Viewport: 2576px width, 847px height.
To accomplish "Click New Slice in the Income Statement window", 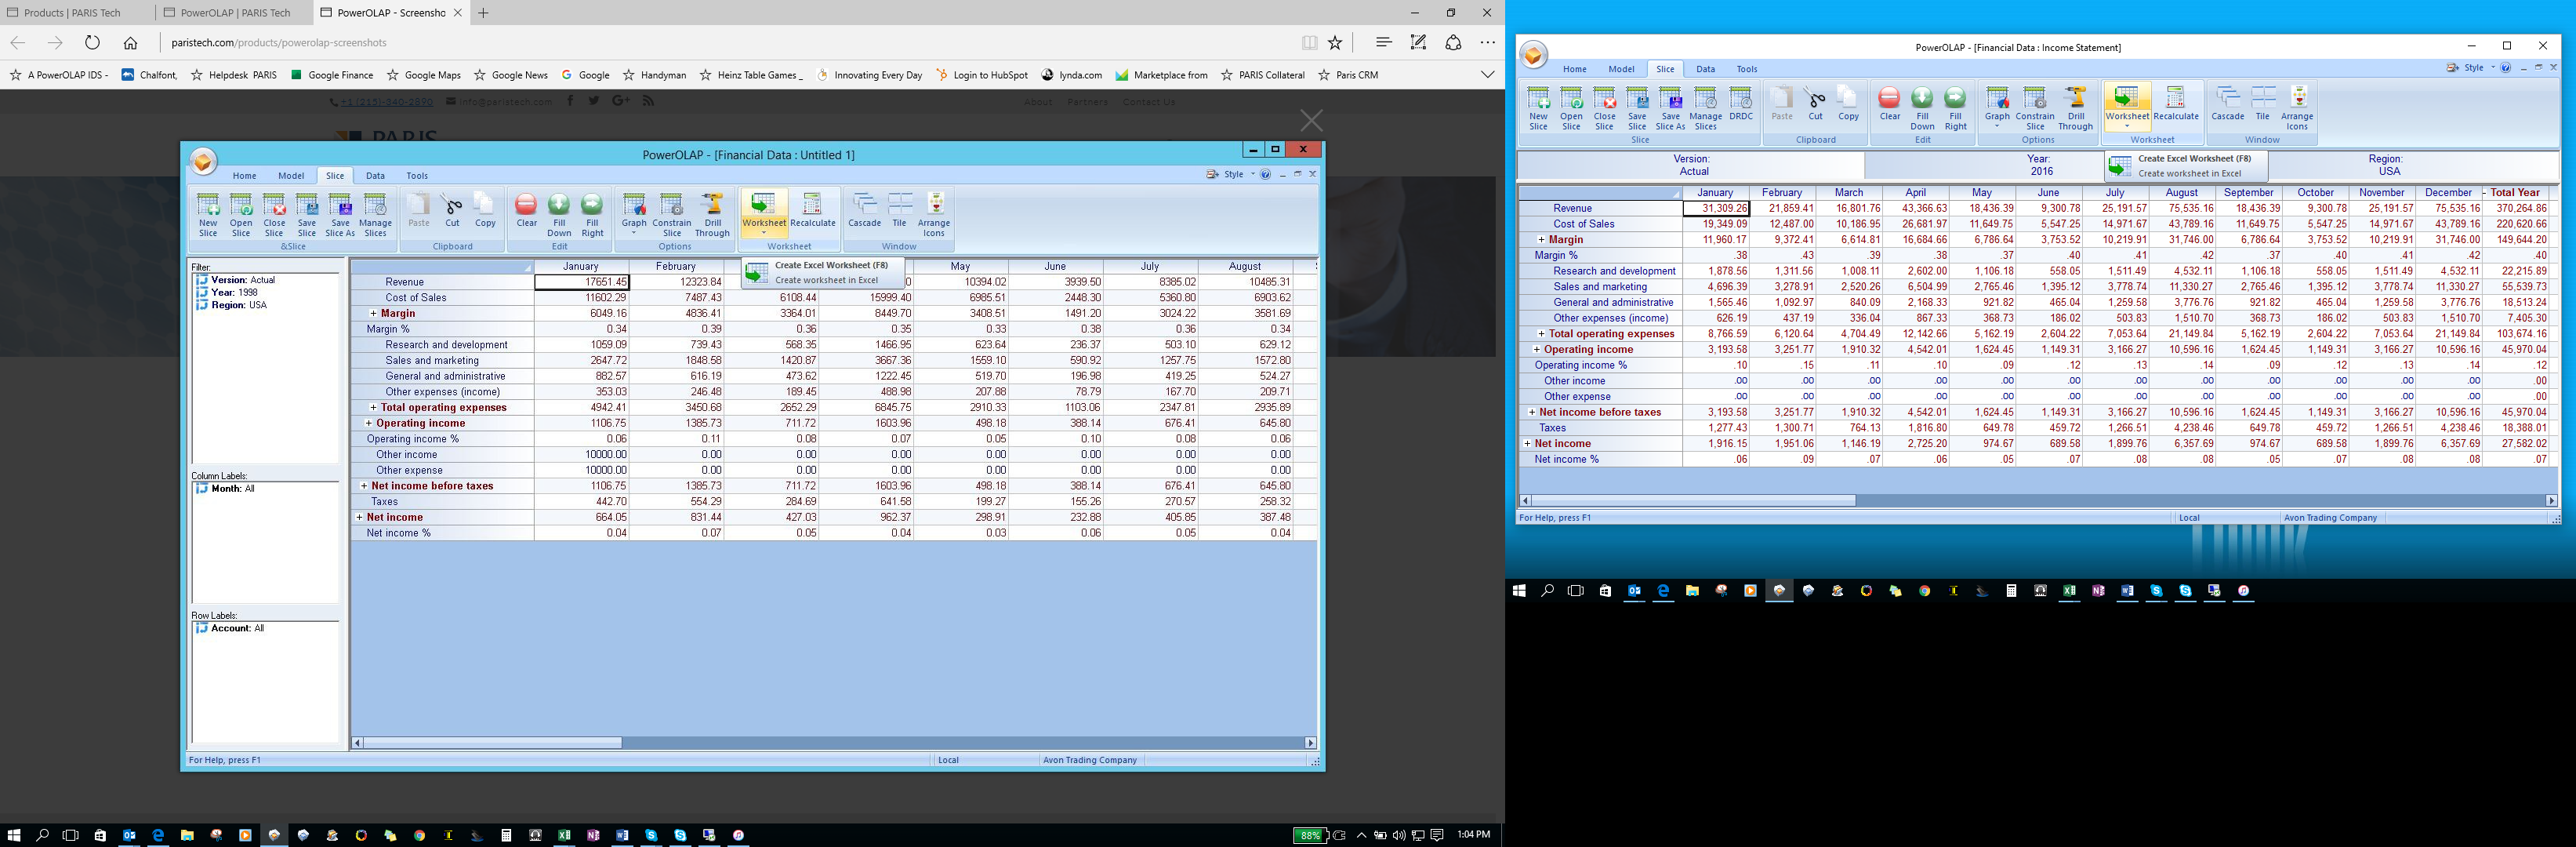I will (x=1538, y=108).
